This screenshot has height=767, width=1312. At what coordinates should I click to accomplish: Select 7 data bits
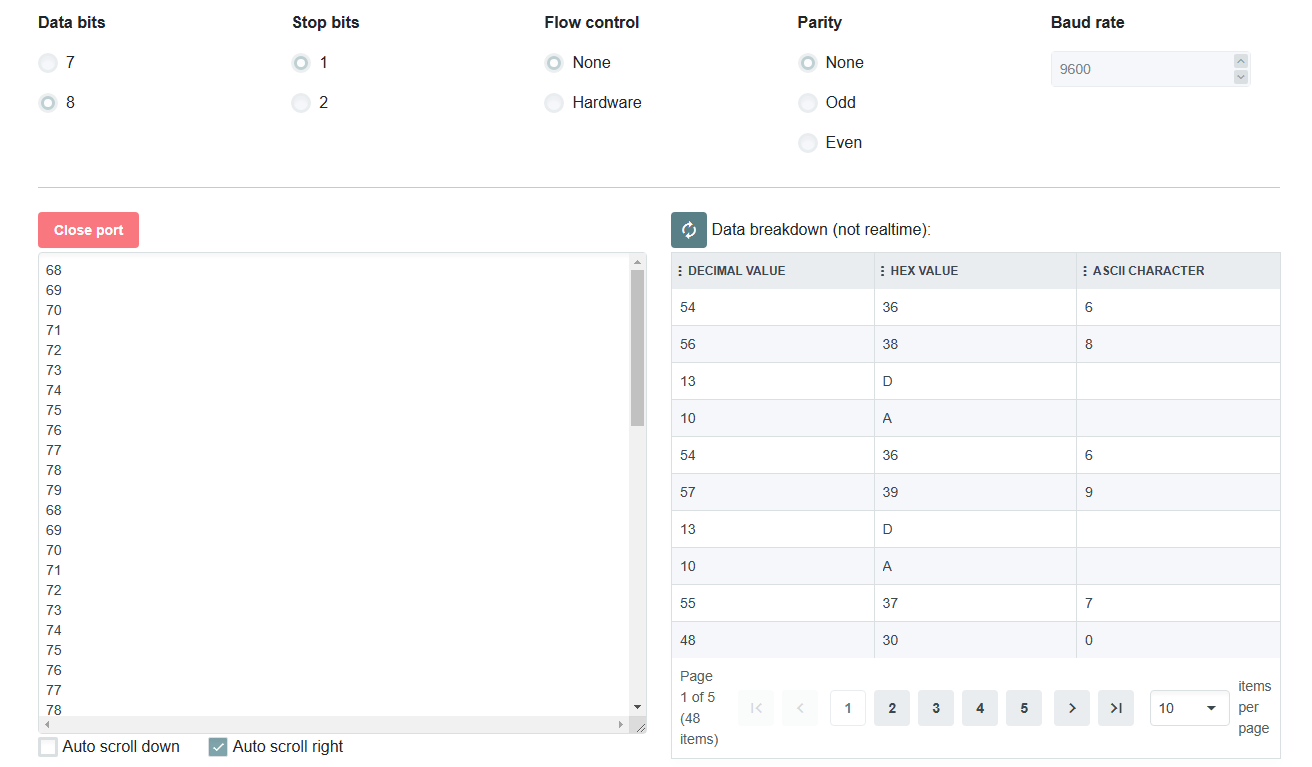[x=48, y=63]
